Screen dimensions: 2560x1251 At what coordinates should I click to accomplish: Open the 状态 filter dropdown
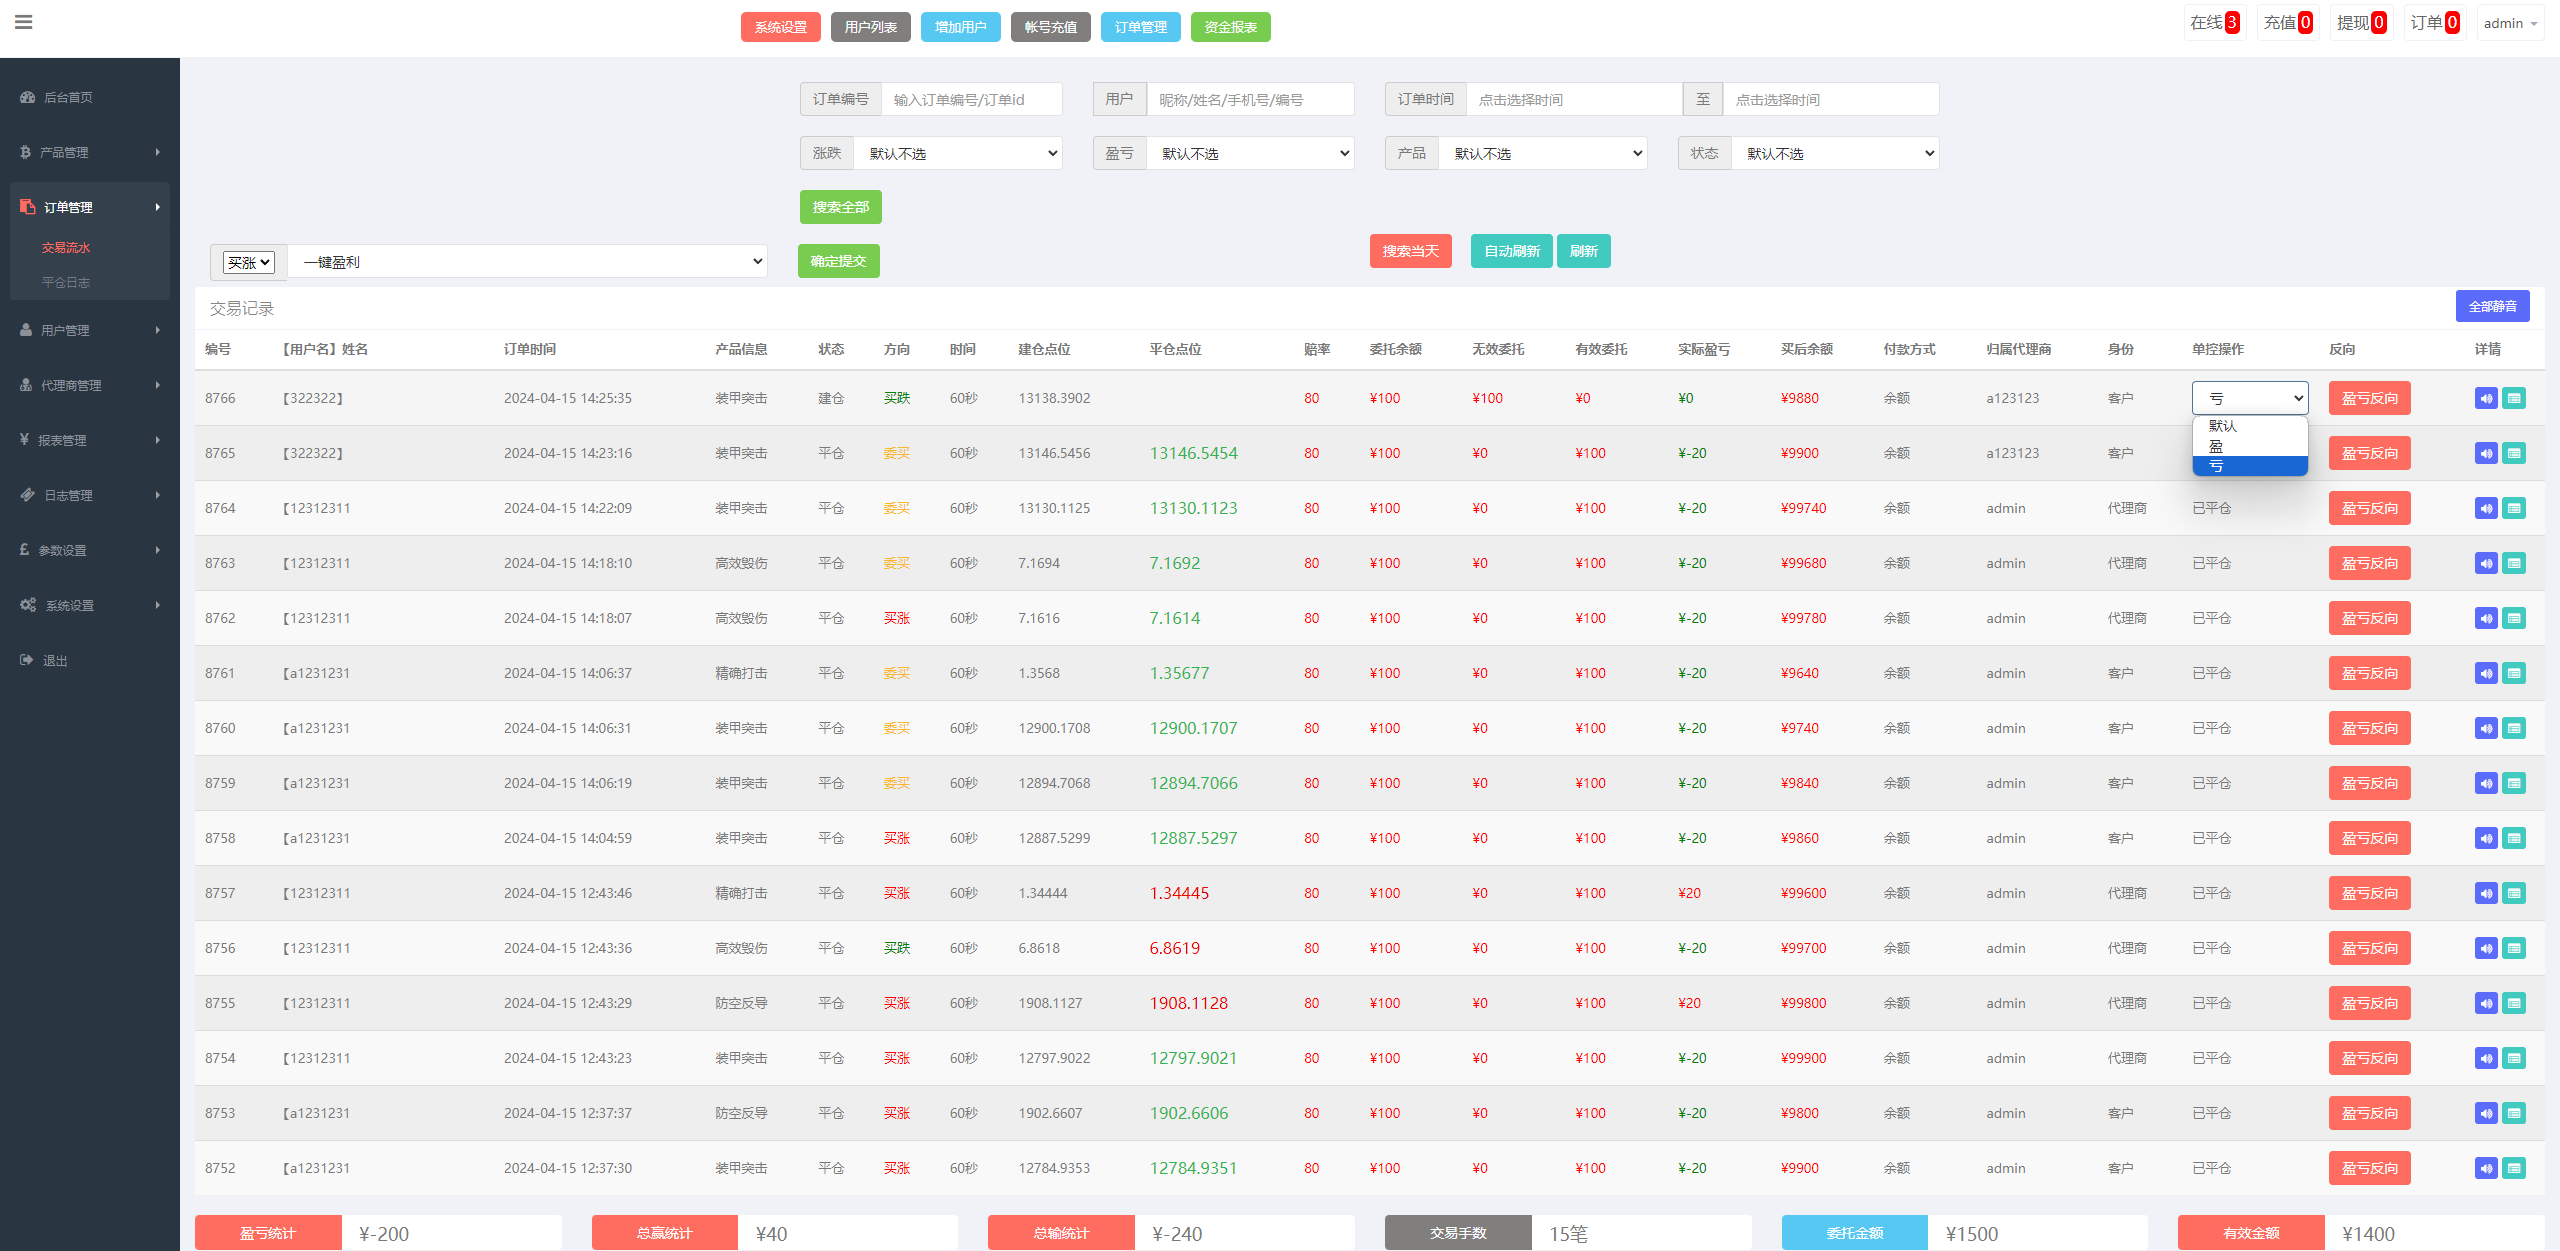tap(1835, 153)
